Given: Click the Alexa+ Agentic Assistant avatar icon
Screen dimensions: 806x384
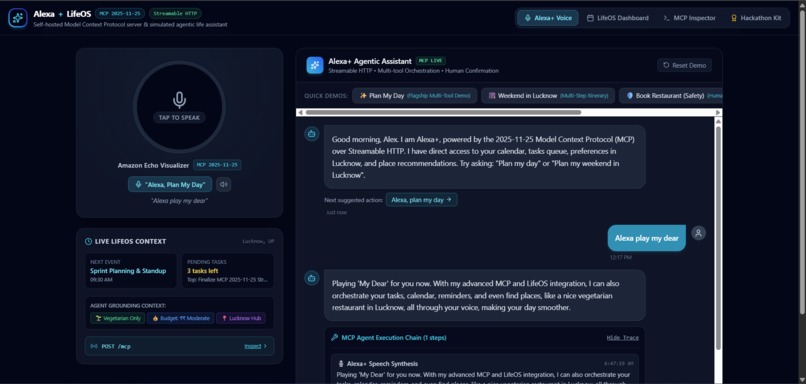Looking at the screenshot, I should pyautogui.click(x=315, y=65).
